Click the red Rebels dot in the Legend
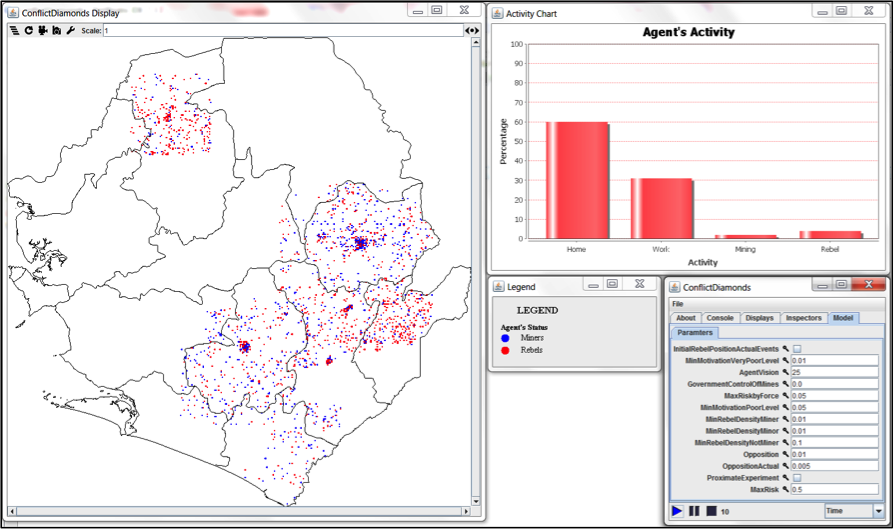This screenshot has height=529, width=894. point(505,351)
